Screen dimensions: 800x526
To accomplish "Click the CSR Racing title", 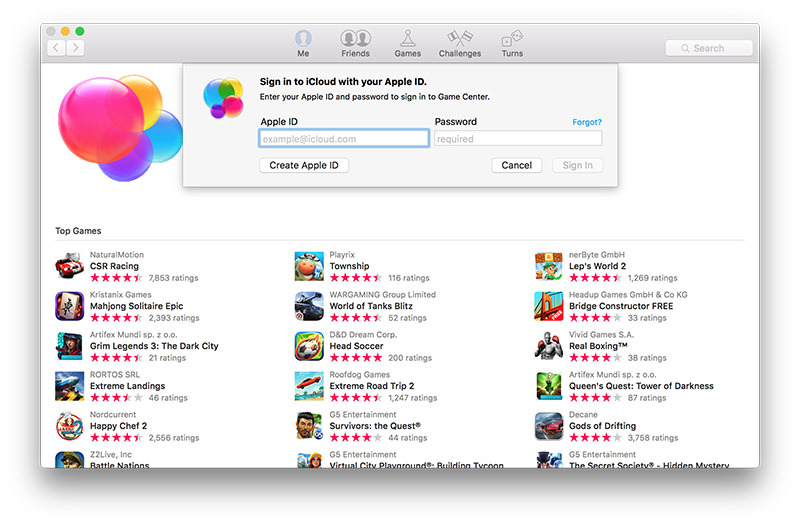I will 114,266.
